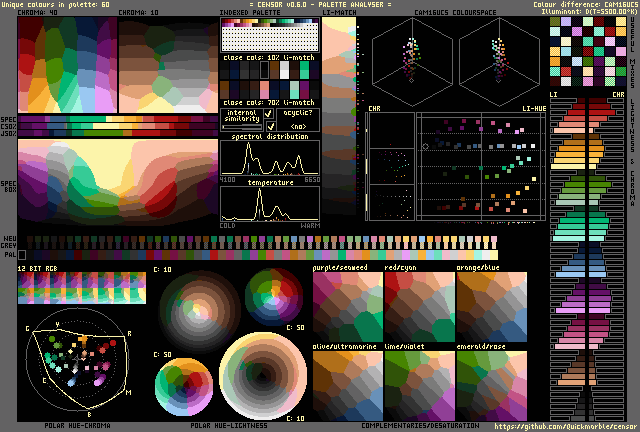Click the CAM16UCS COLOURSPACE heading

click(456, 13)
